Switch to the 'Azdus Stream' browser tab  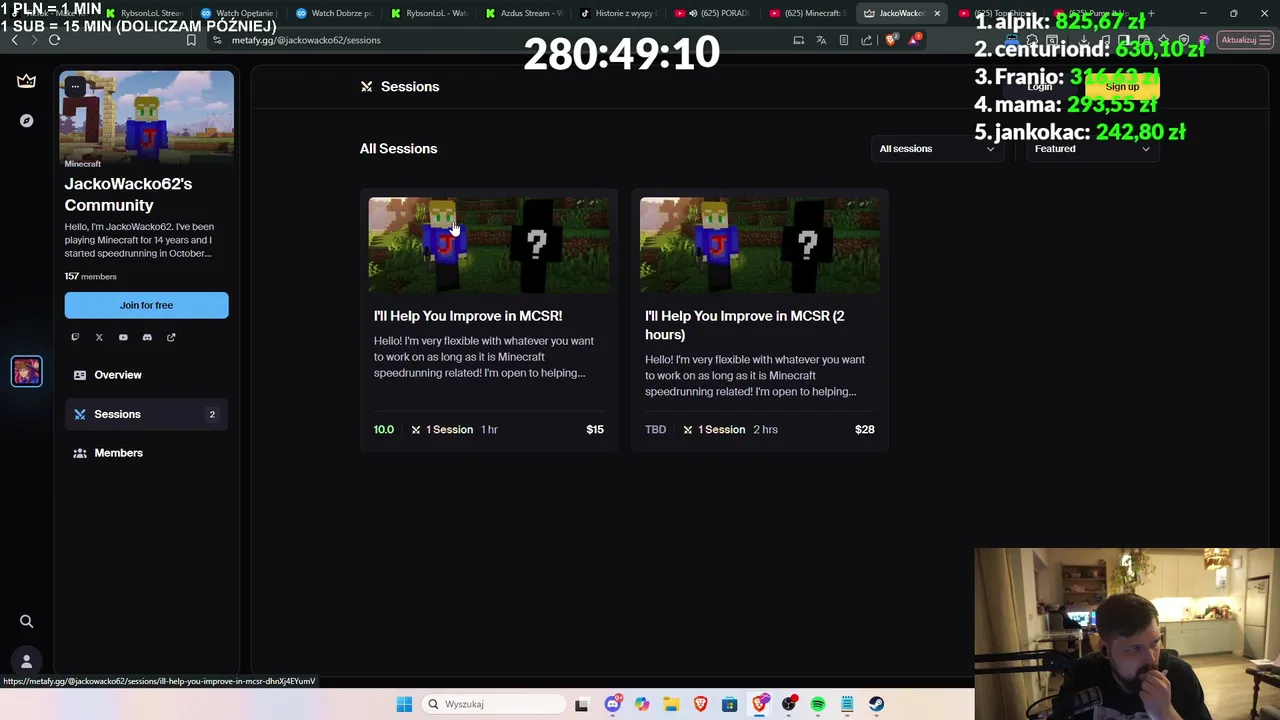[x=522, y=13]
